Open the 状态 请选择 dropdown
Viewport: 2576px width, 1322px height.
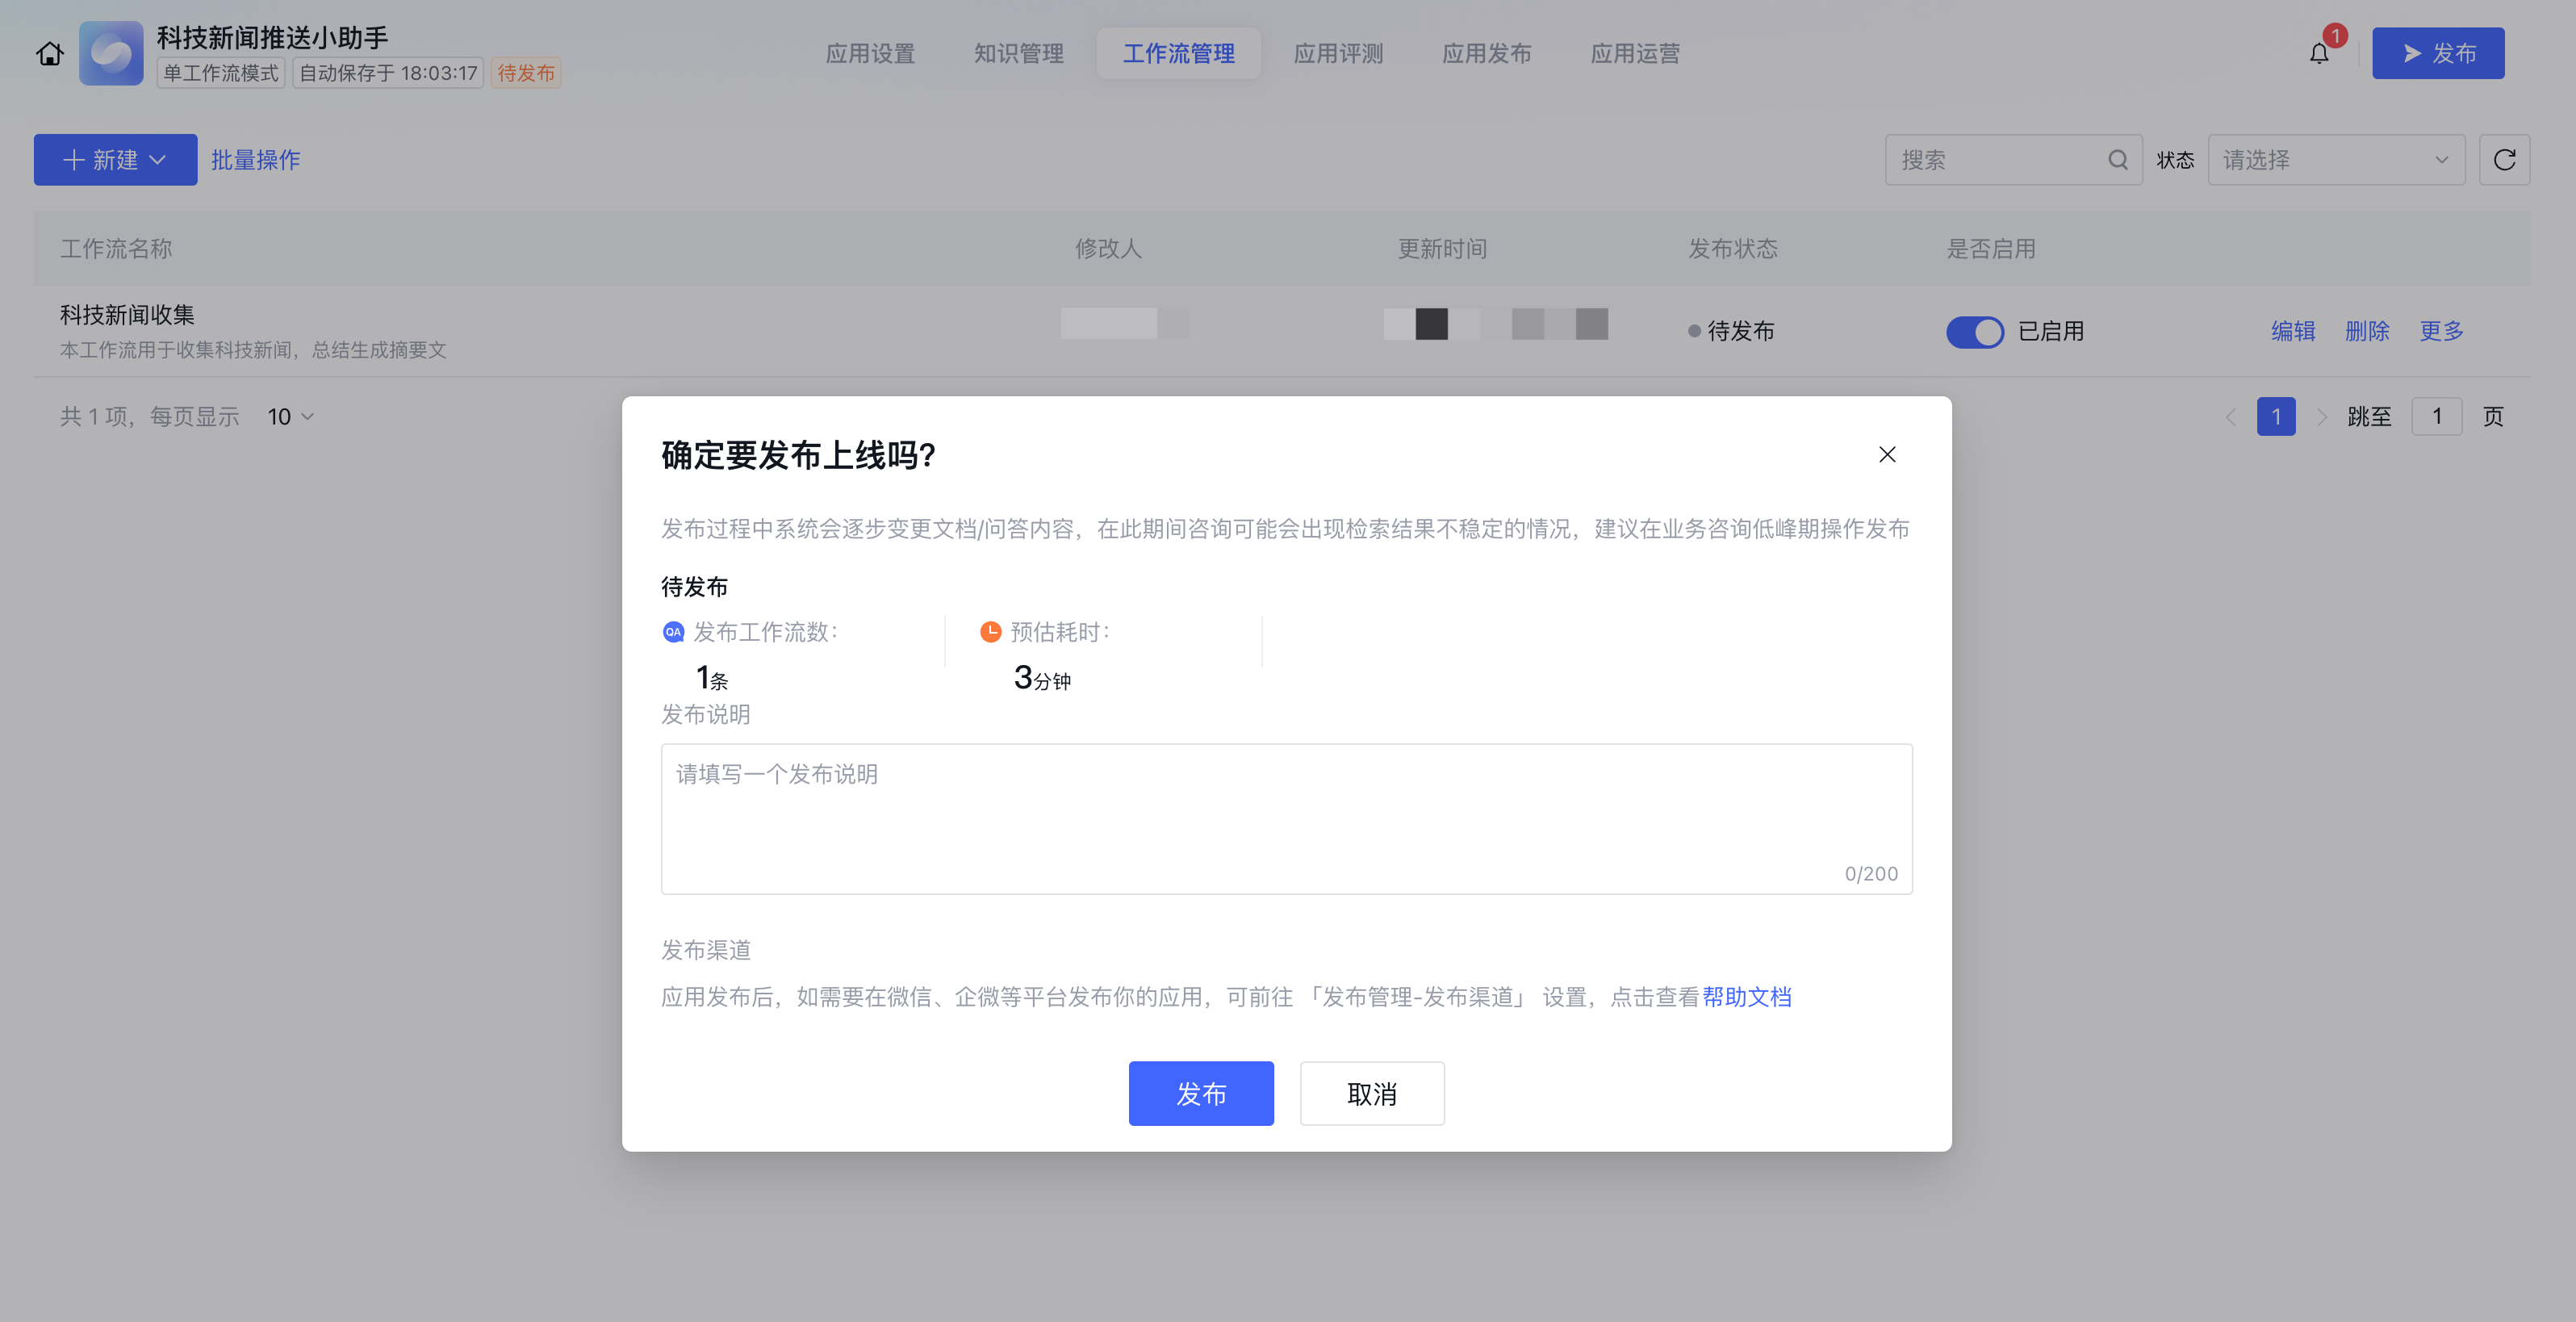tap(2335, 160)
